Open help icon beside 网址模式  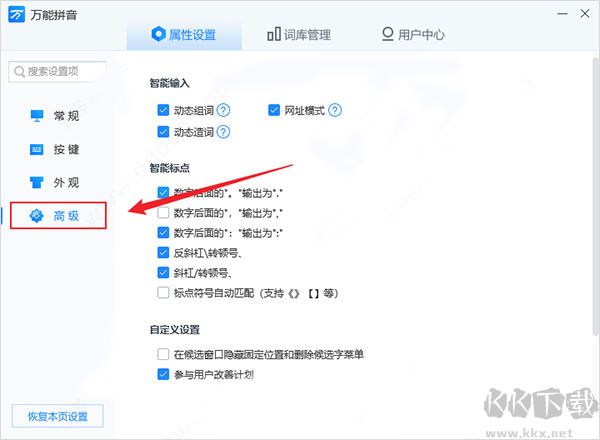(335, 110)
